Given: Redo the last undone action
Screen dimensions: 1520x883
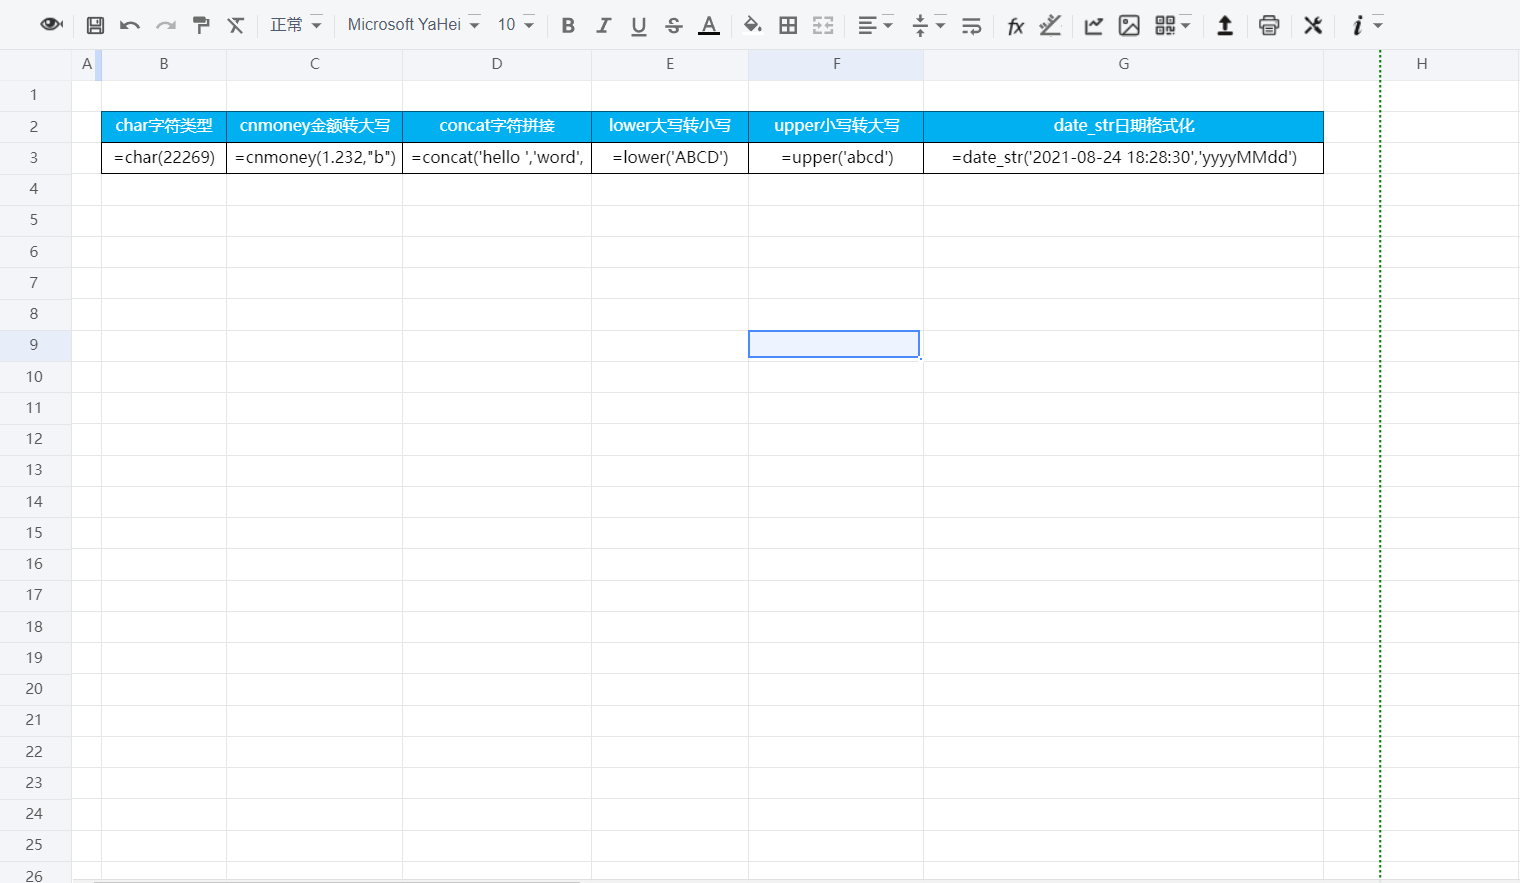Looking at the screenshot, I should [166, 25].
